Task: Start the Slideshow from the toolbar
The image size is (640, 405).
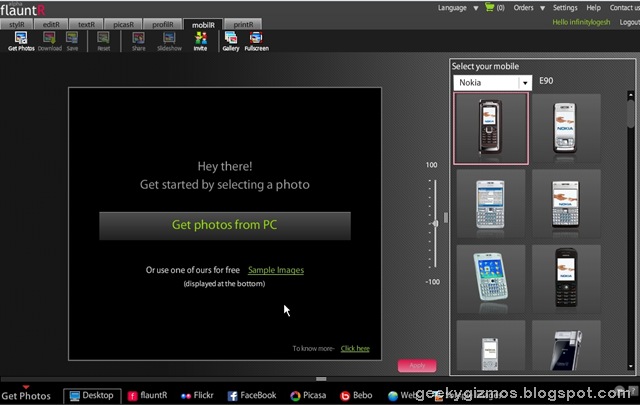Action: coord(169,41)
